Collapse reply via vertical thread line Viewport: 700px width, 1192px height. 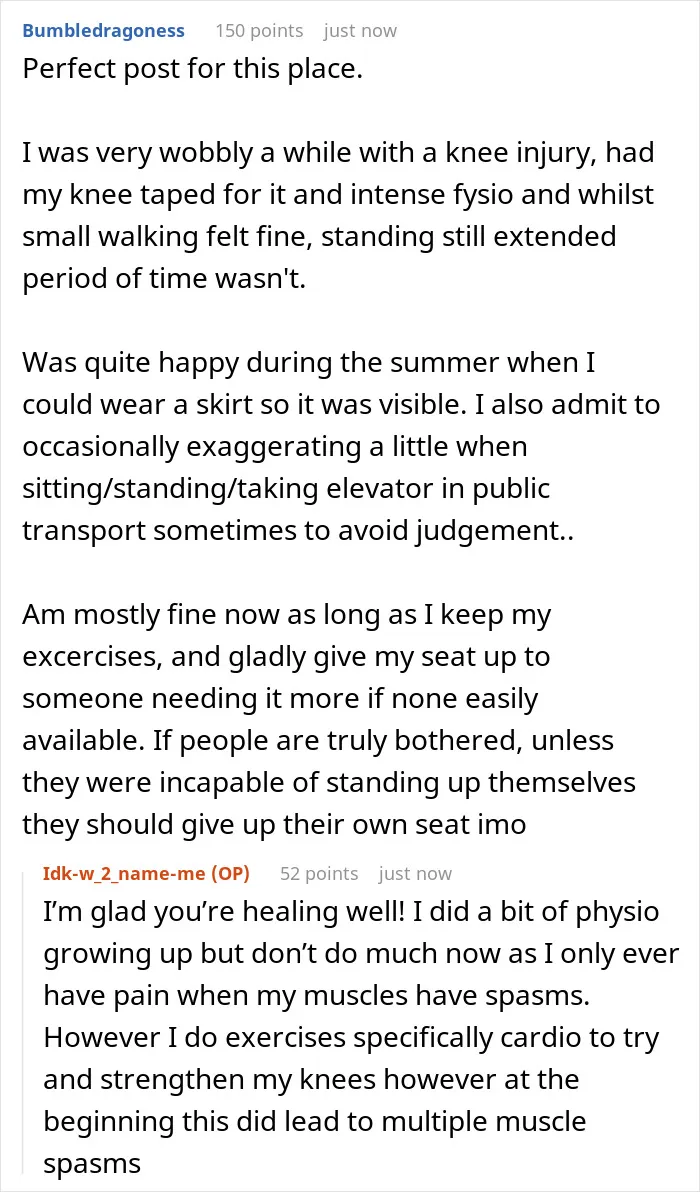[x=26, y=1019]
